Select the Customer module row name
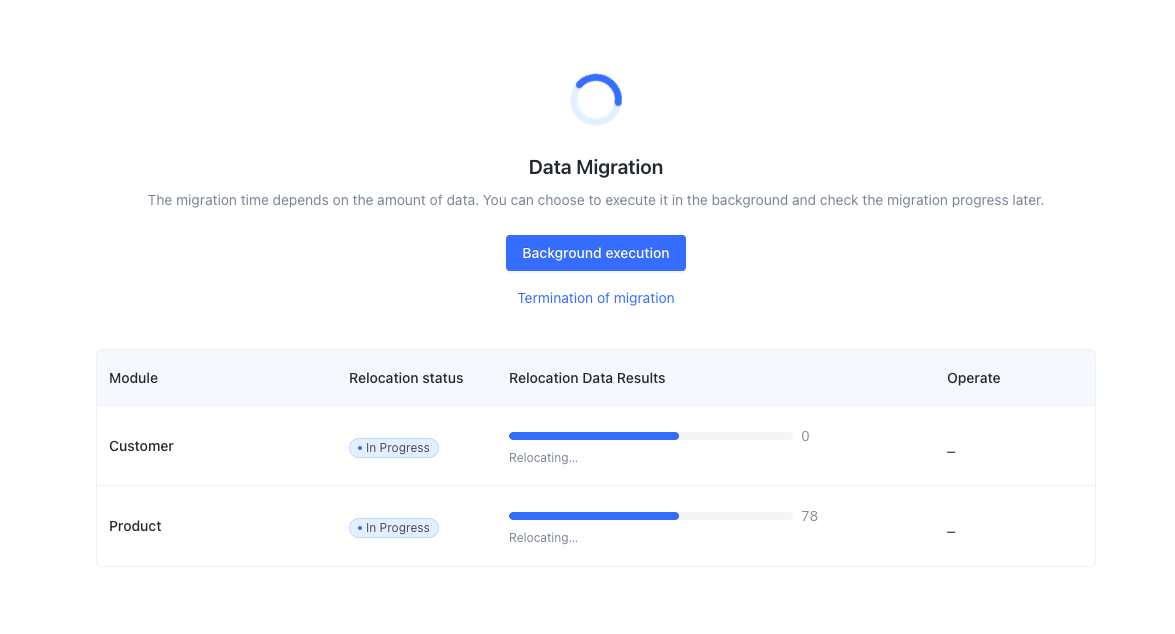The image size is (1175, 634). (141, 446)
